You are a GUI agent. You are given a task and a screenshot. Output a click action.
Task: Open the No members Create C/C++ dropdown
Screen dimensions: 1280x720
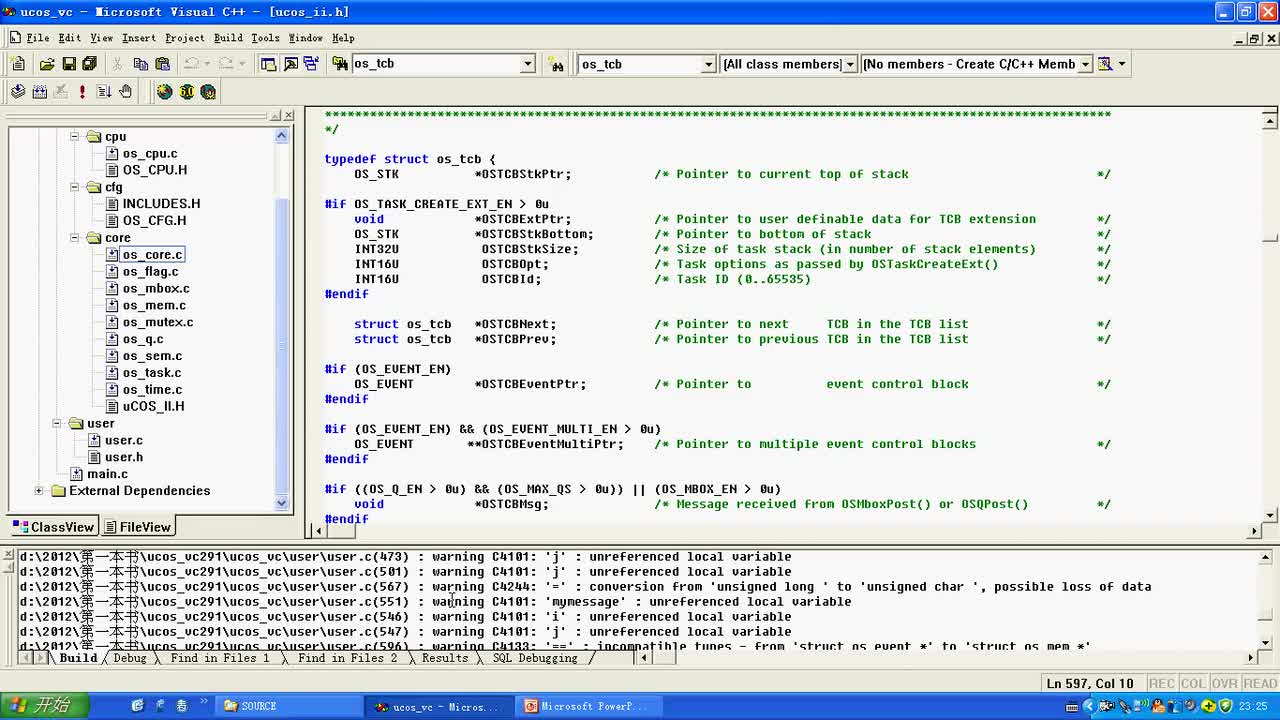click(x=1085, y=64)
